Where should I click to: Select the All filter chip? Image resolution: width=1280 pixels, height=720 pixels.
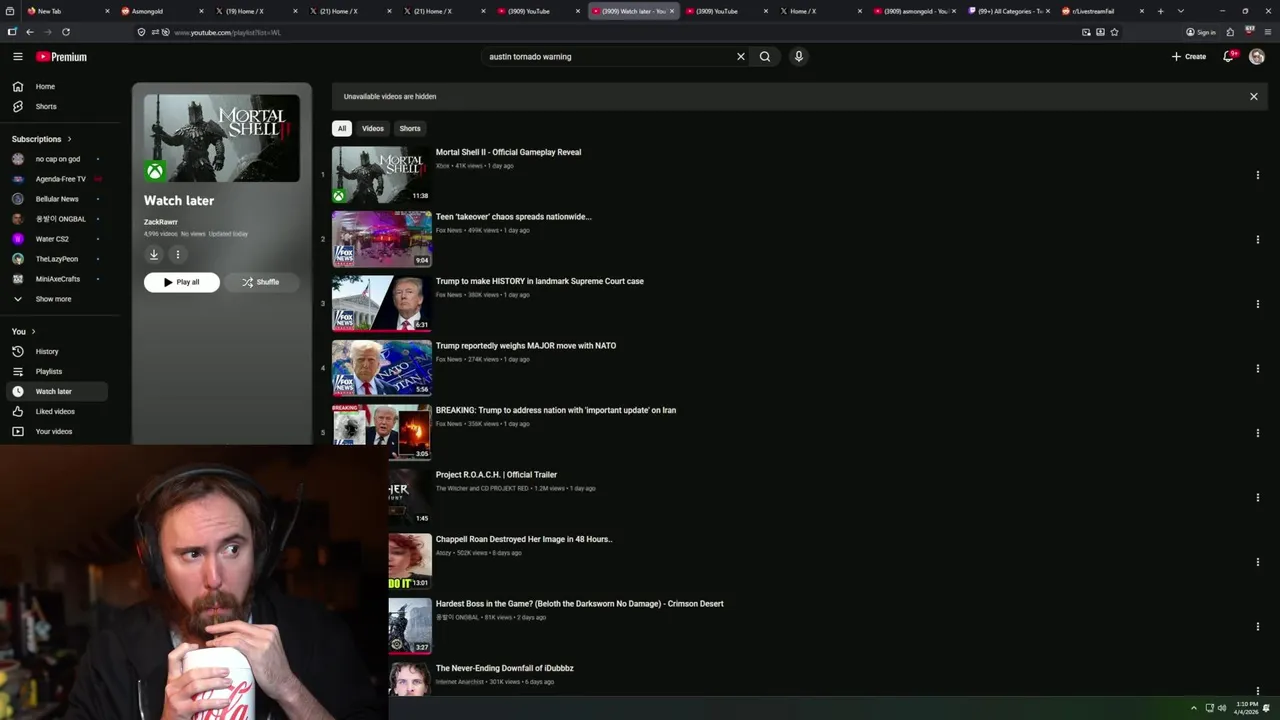point(342,129)
